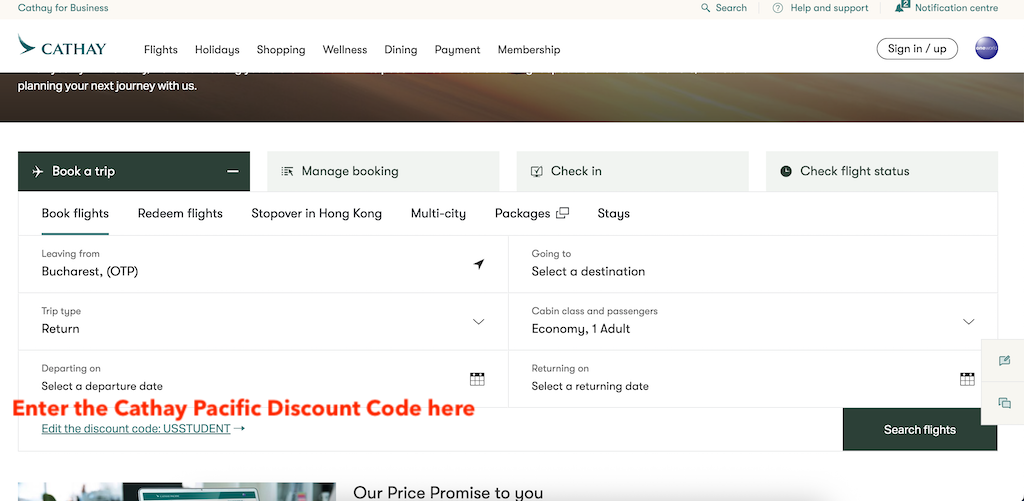Click the Packages external link icon
Screen dimensions: 1024x501
[562, 213]
